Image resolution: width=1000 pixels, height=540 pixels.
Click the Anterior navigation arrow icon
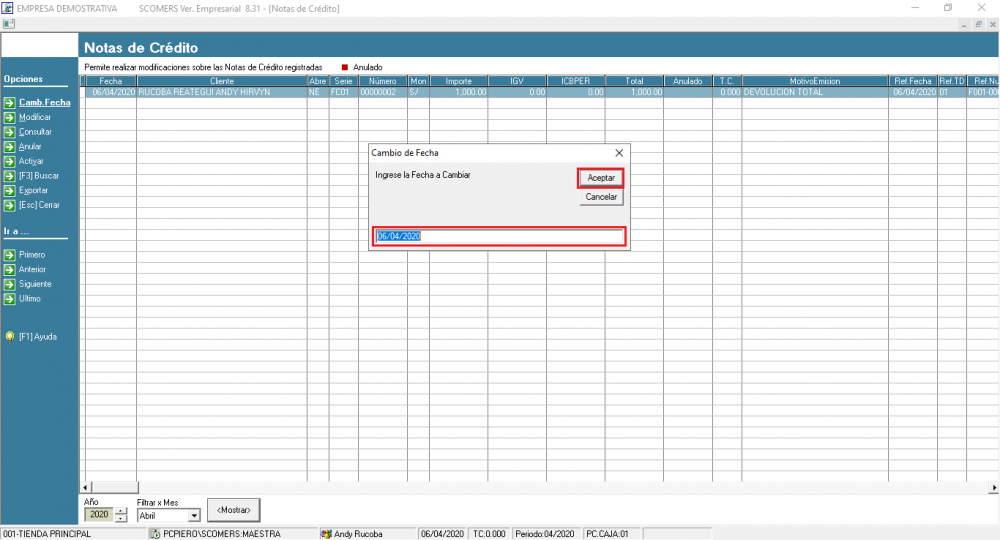tap(10, 270)
